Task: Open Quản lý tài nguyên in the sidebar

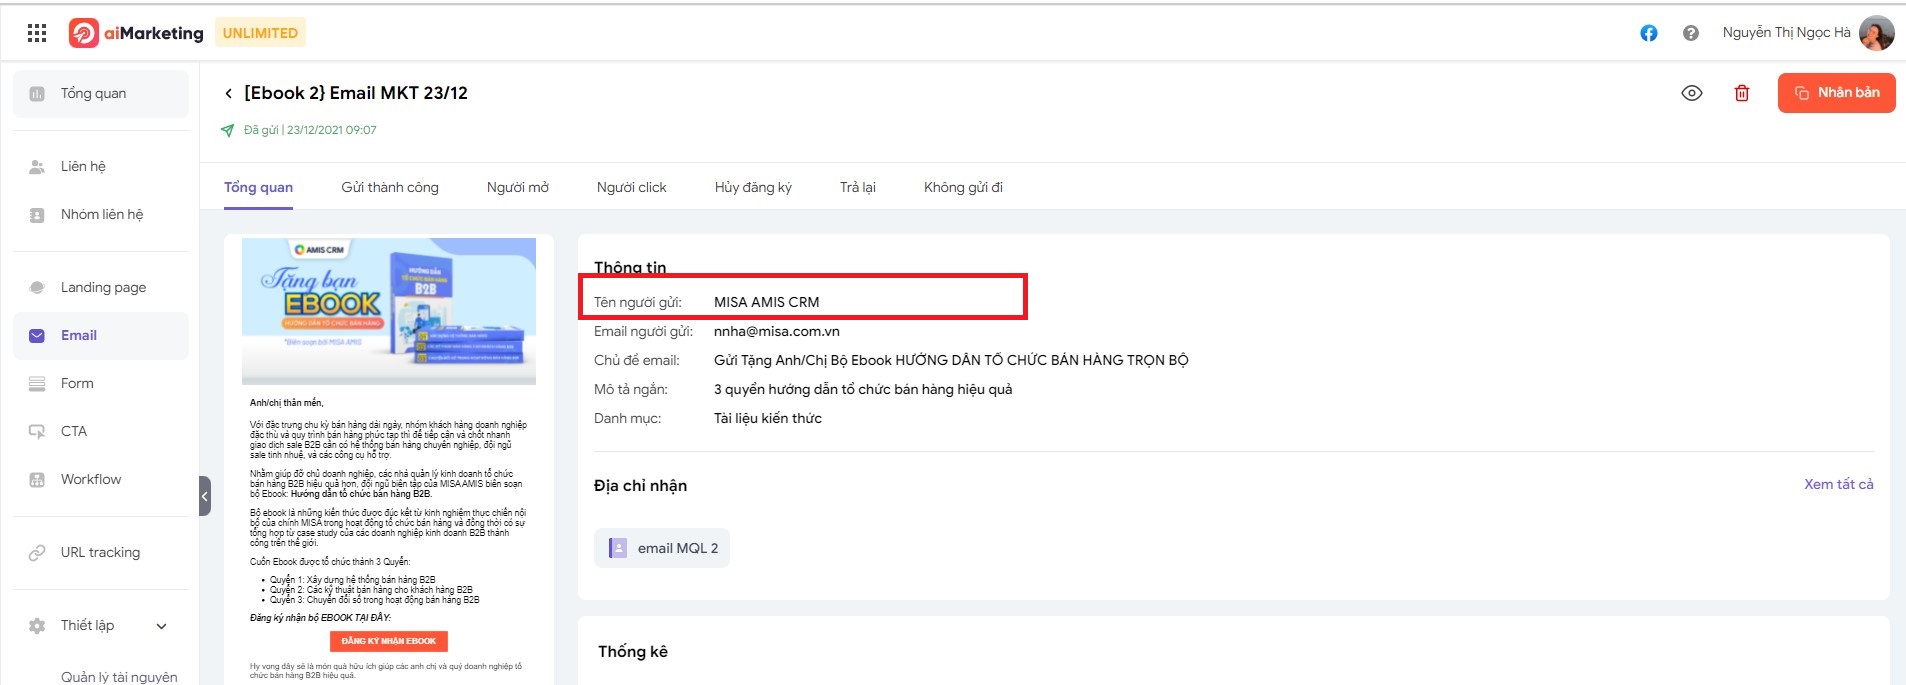Action: tap(119, 677)
